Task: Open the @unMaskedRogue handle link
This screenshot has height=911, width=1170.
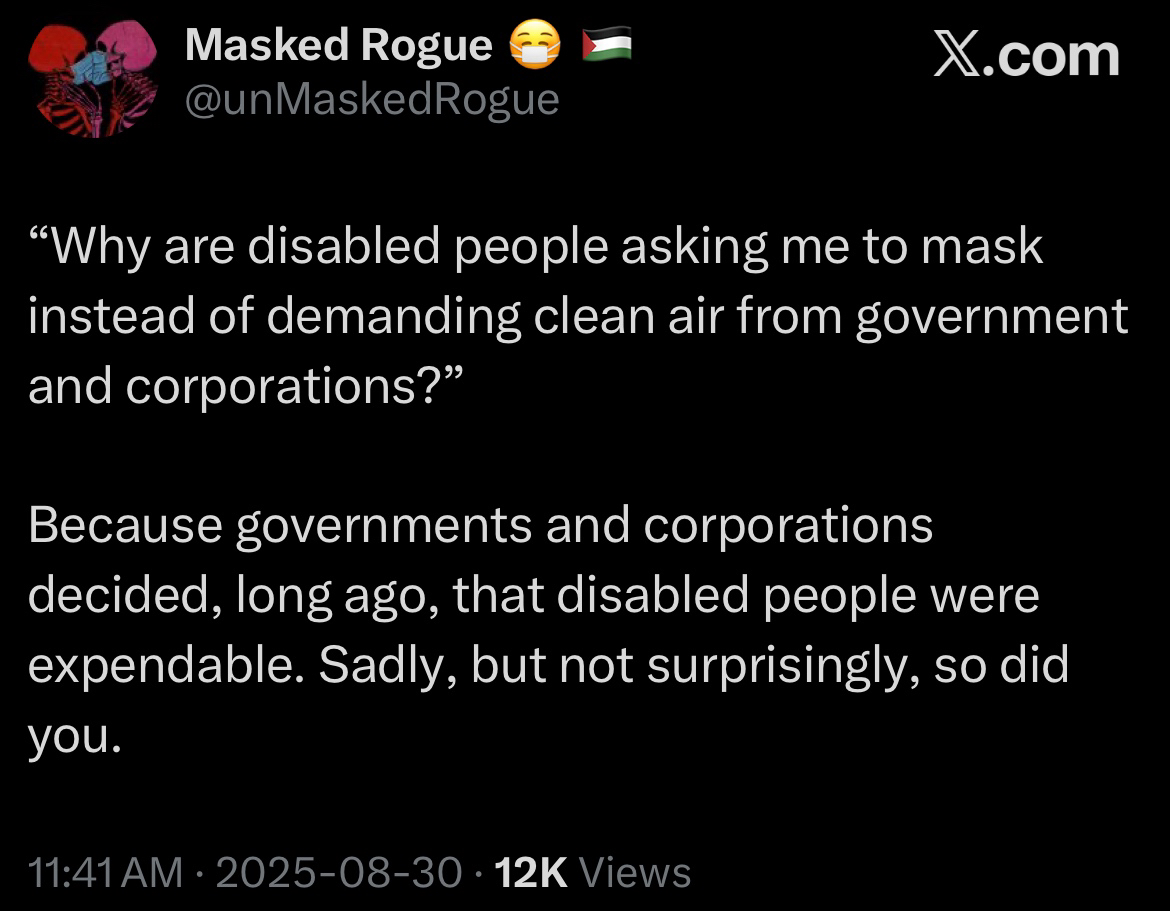Action: click(x=371, y=99)
